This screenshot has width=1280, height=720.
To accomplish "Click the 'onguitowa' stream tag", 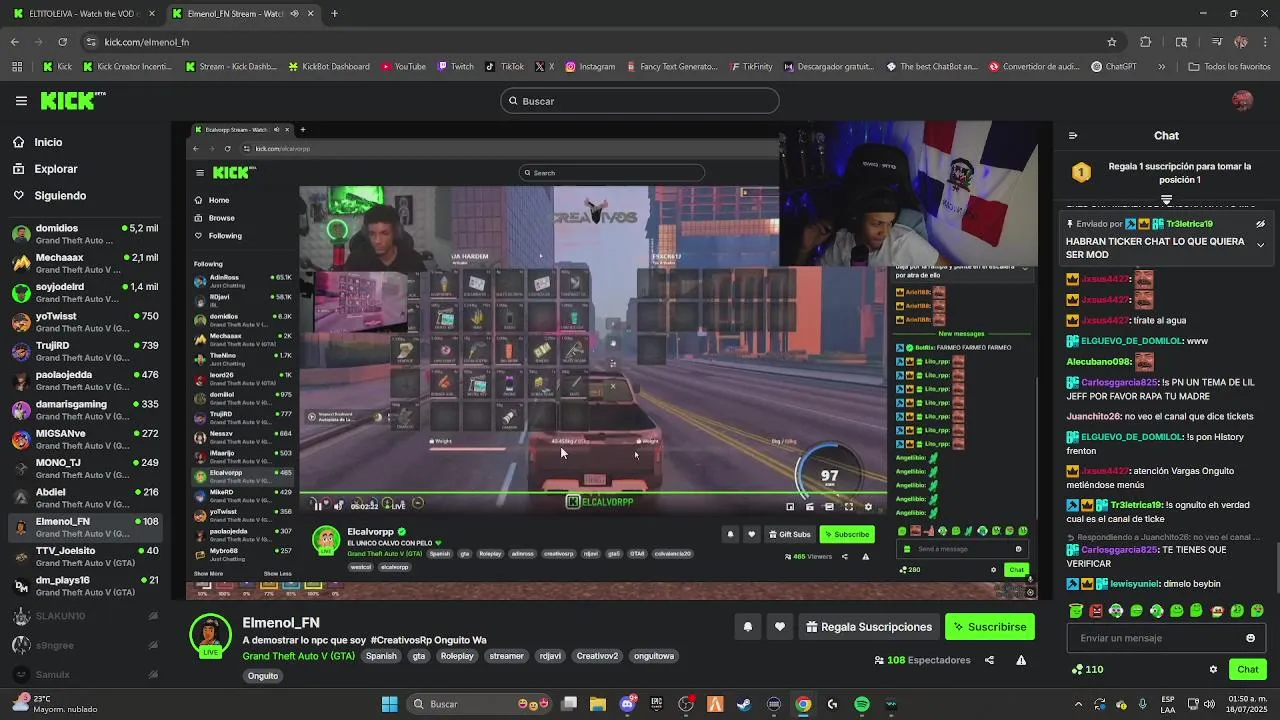I will tap(653, 656).
